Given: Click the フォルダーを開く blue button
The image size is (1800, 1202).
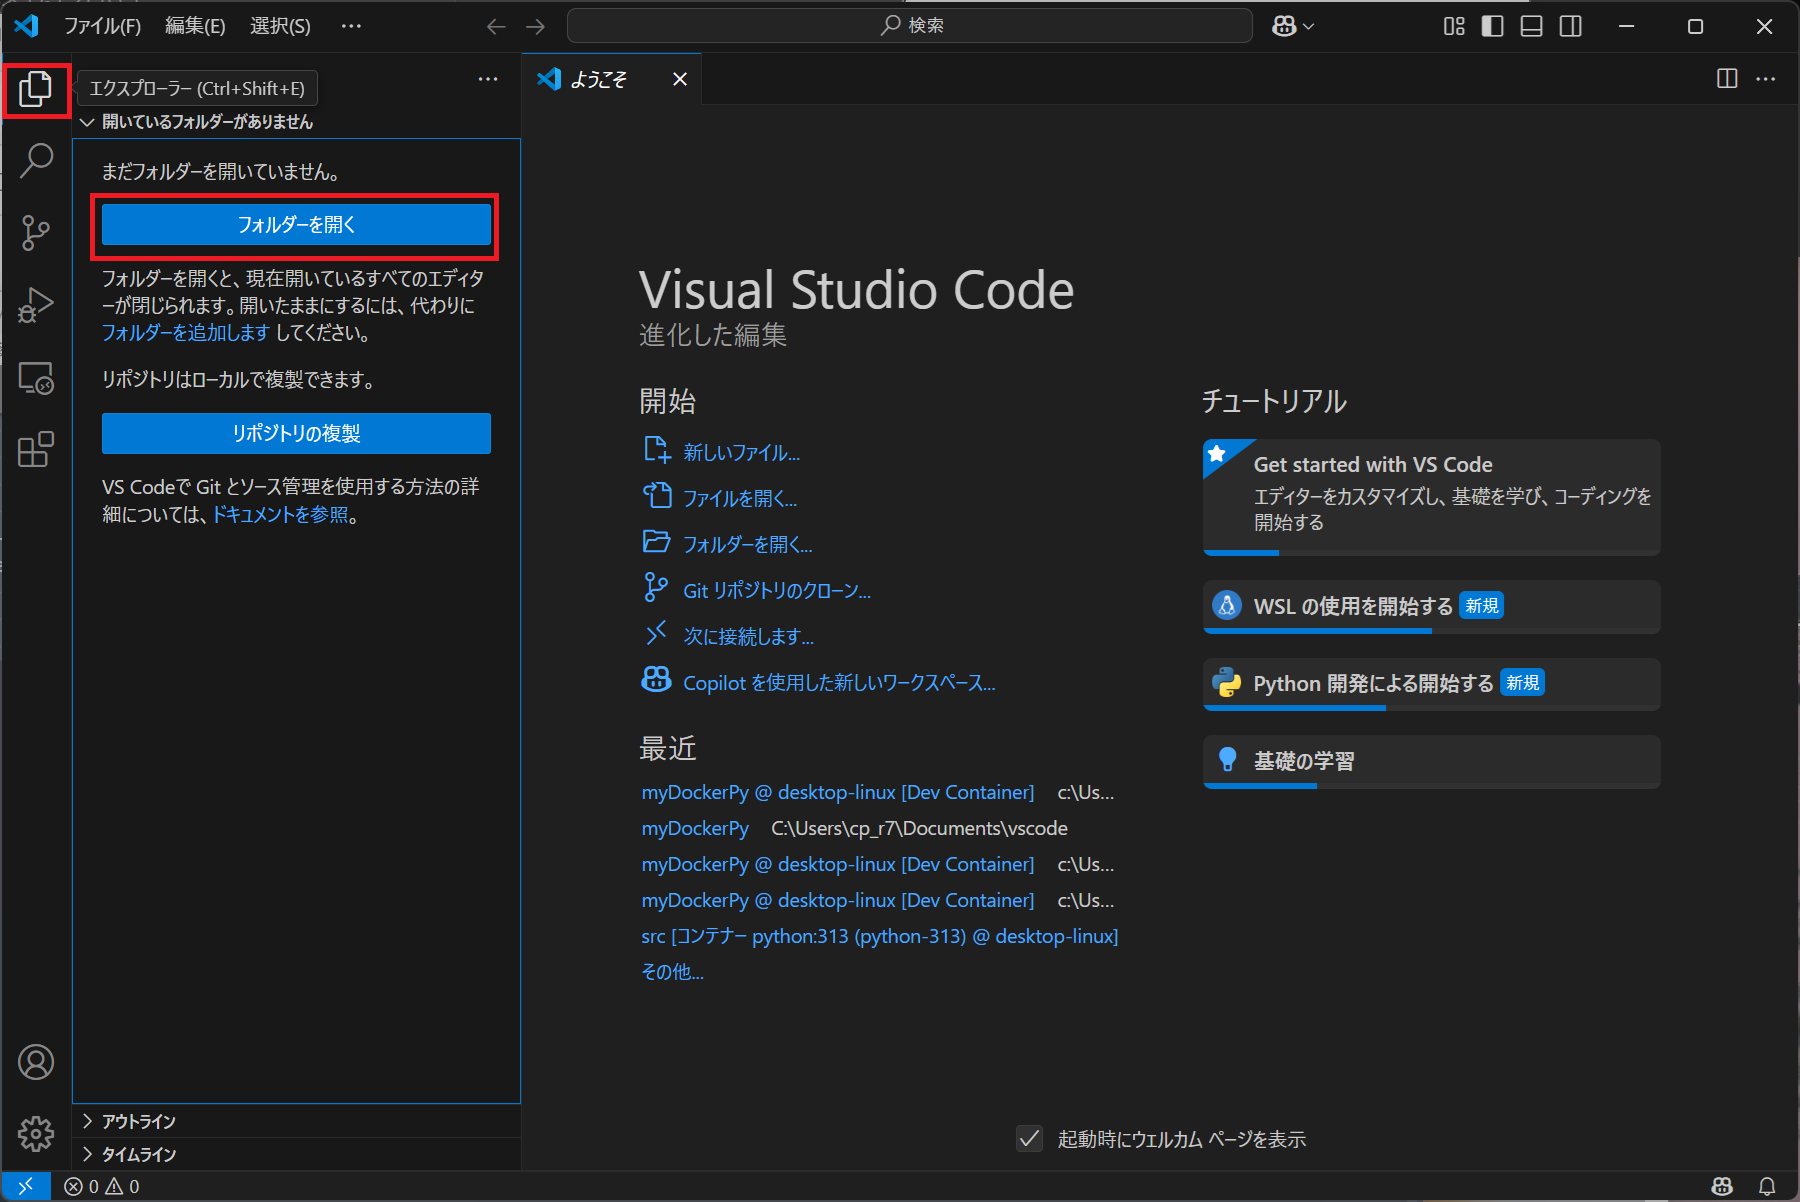Looking at the screenshot, I should (x=296, y=225).
